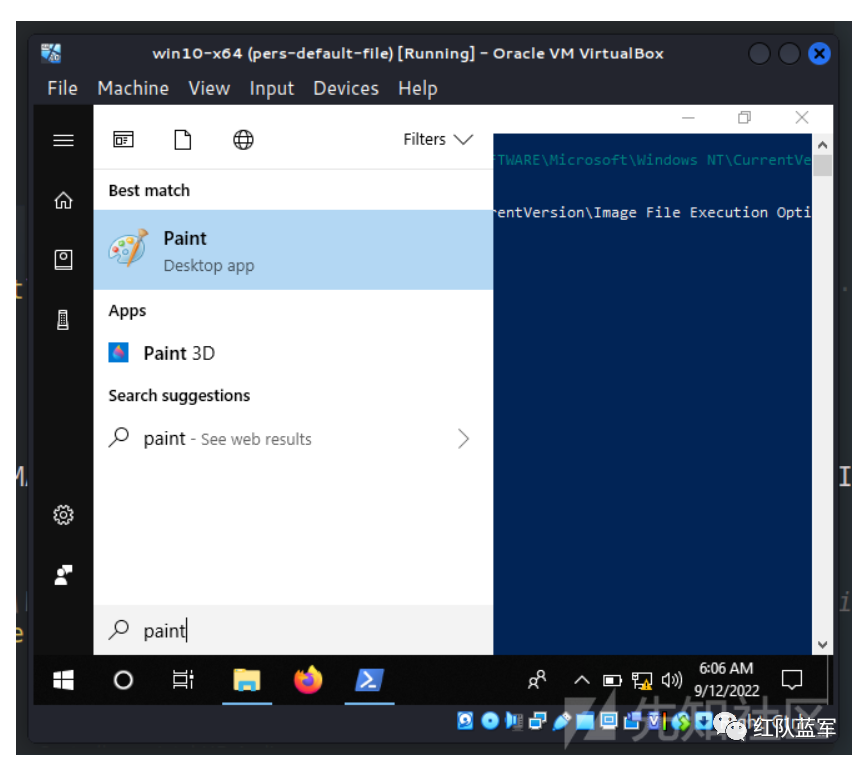Switch to PowerShell on taskbar

[369, 680]
